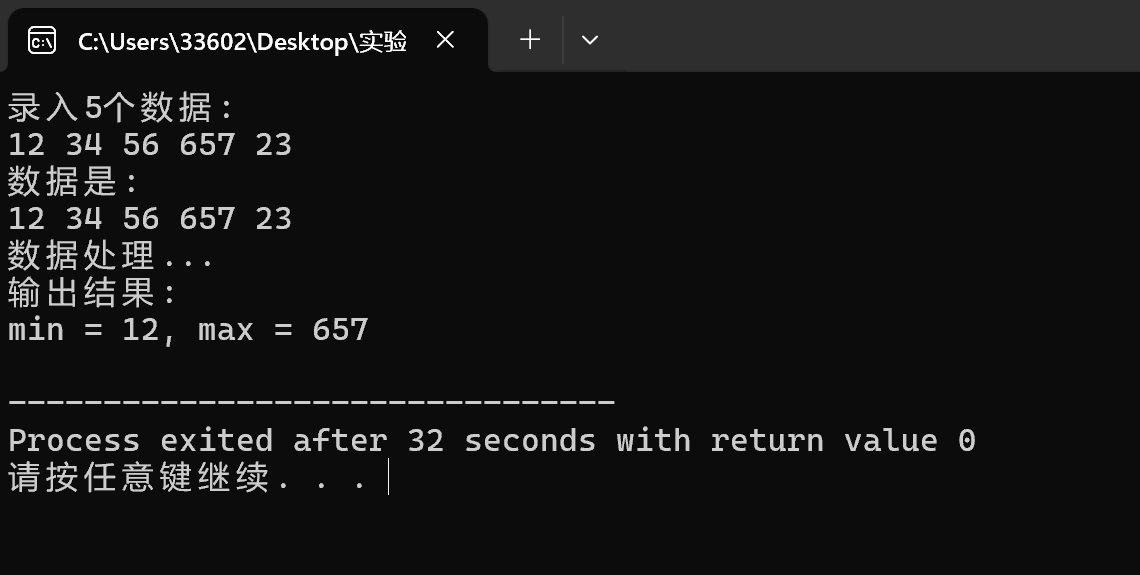Click "32 seconds" in the exit message
The width and height of the screenshot is (1140, 575).
coord(502,441)
